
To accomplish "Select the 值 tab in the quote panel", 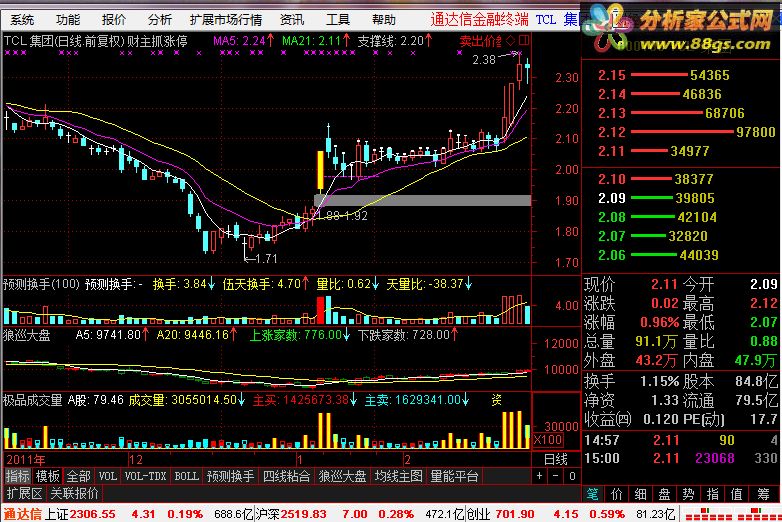I will coord(737,494).
